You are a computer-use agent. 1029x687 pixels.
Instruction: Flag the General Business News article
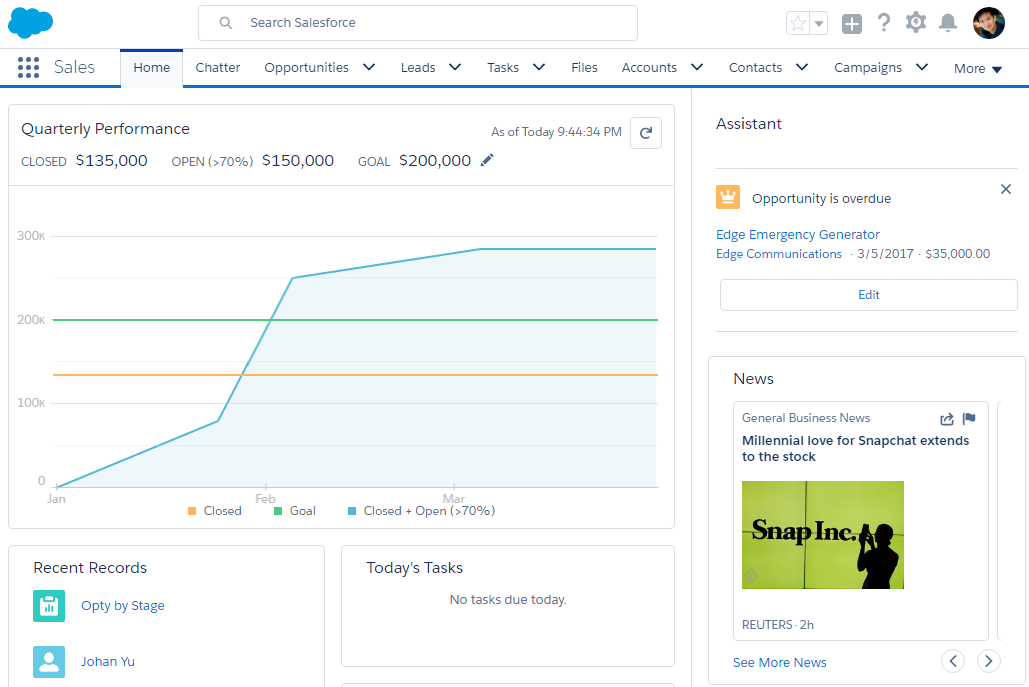pos(969,419)
